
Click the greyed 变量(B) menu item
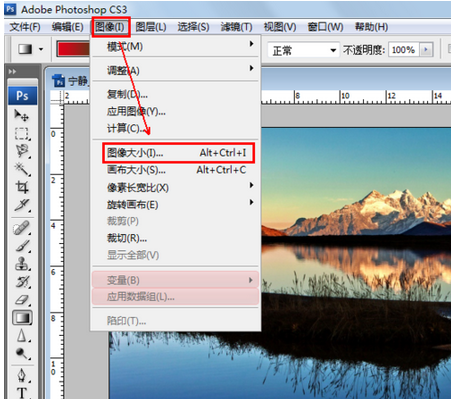[x=175, y=280]
